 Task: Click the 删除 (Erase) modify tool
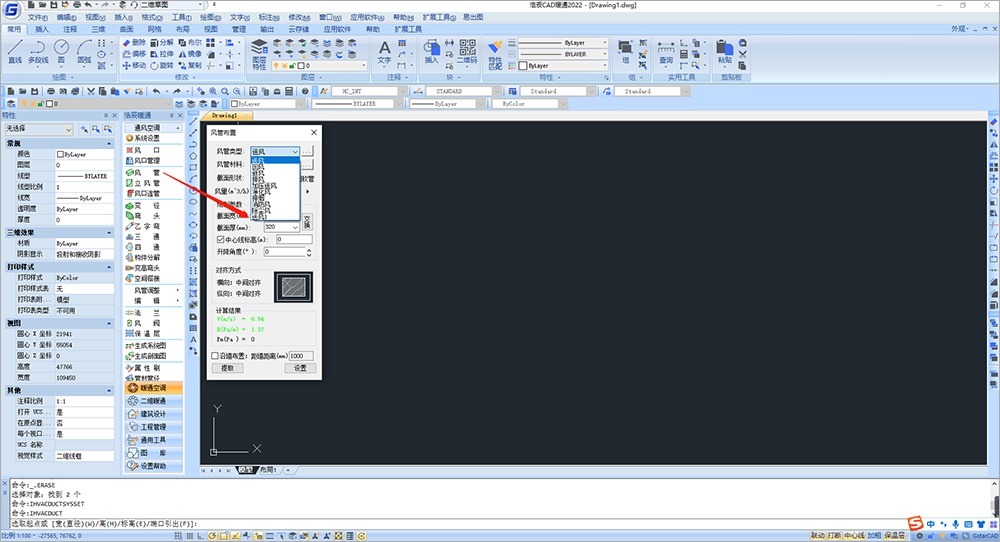133,43
